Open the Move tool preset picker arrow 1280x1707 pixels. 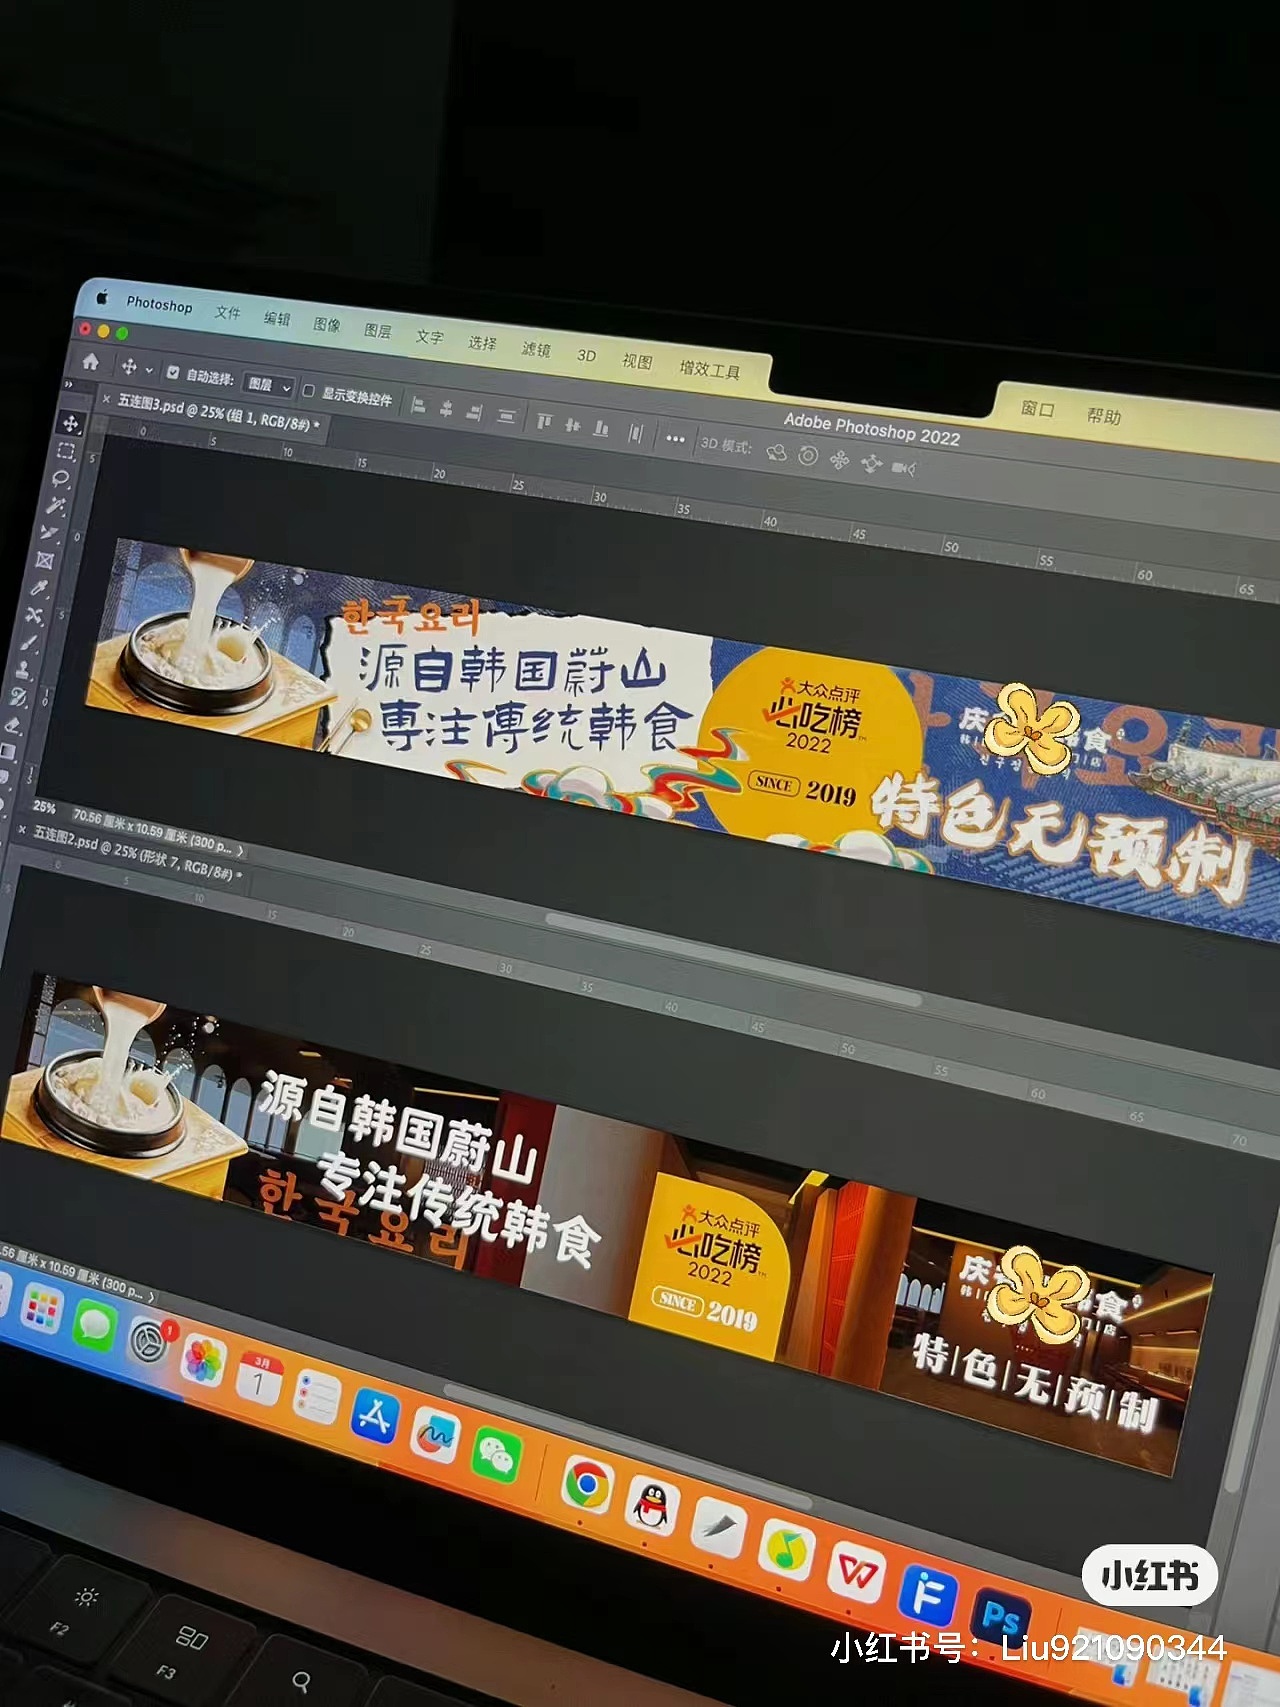[149, 370]
